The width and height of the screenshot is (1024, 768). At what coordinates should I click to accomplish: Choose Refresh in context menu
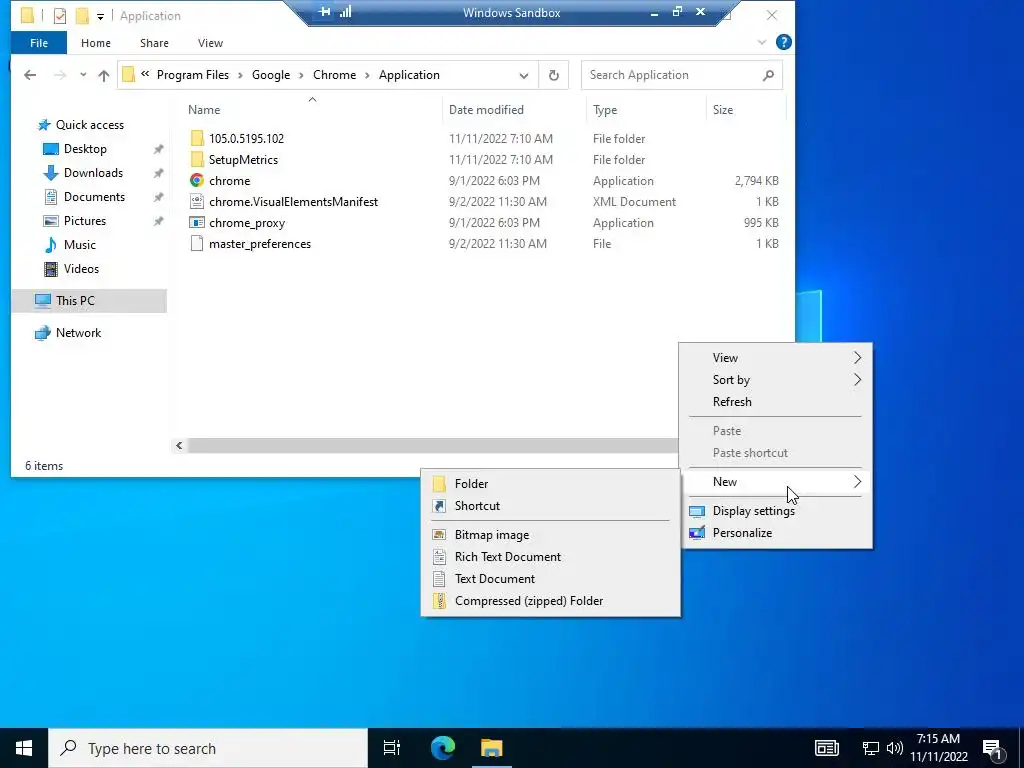pyautogui.click(x=776, y=402)
